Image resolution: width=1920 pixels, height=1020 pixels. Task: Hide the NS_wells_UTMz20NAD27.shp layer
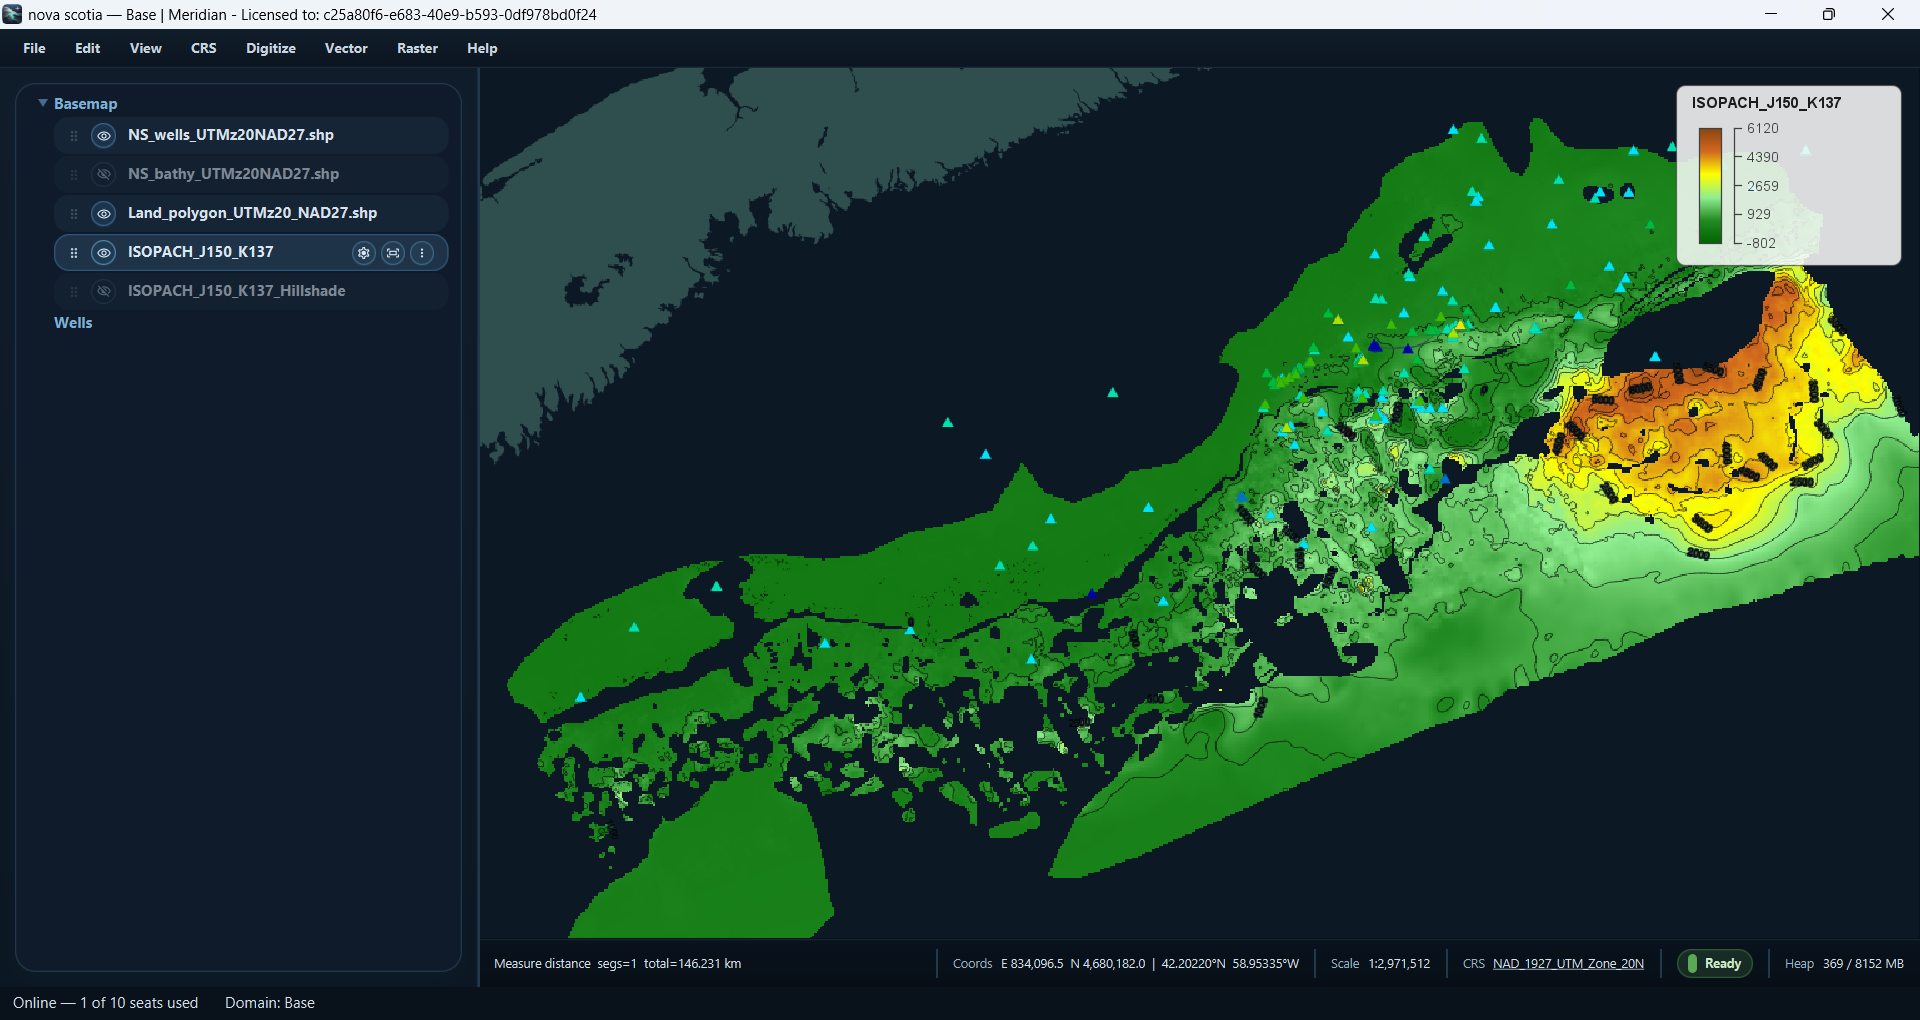104,136
